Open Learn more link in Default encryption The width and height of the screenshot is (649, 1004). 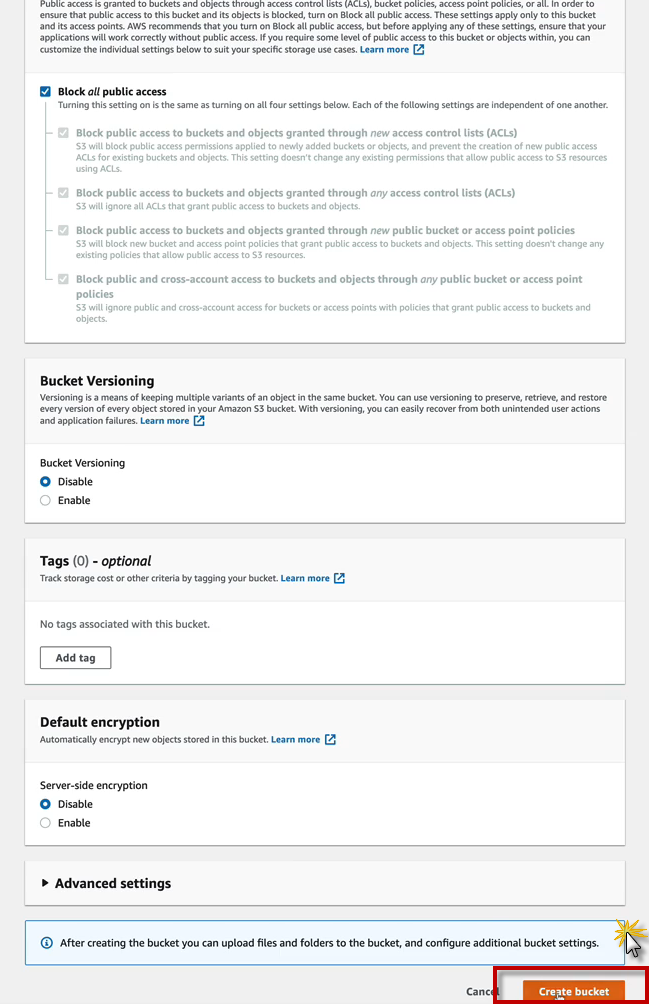click(295, 740)
